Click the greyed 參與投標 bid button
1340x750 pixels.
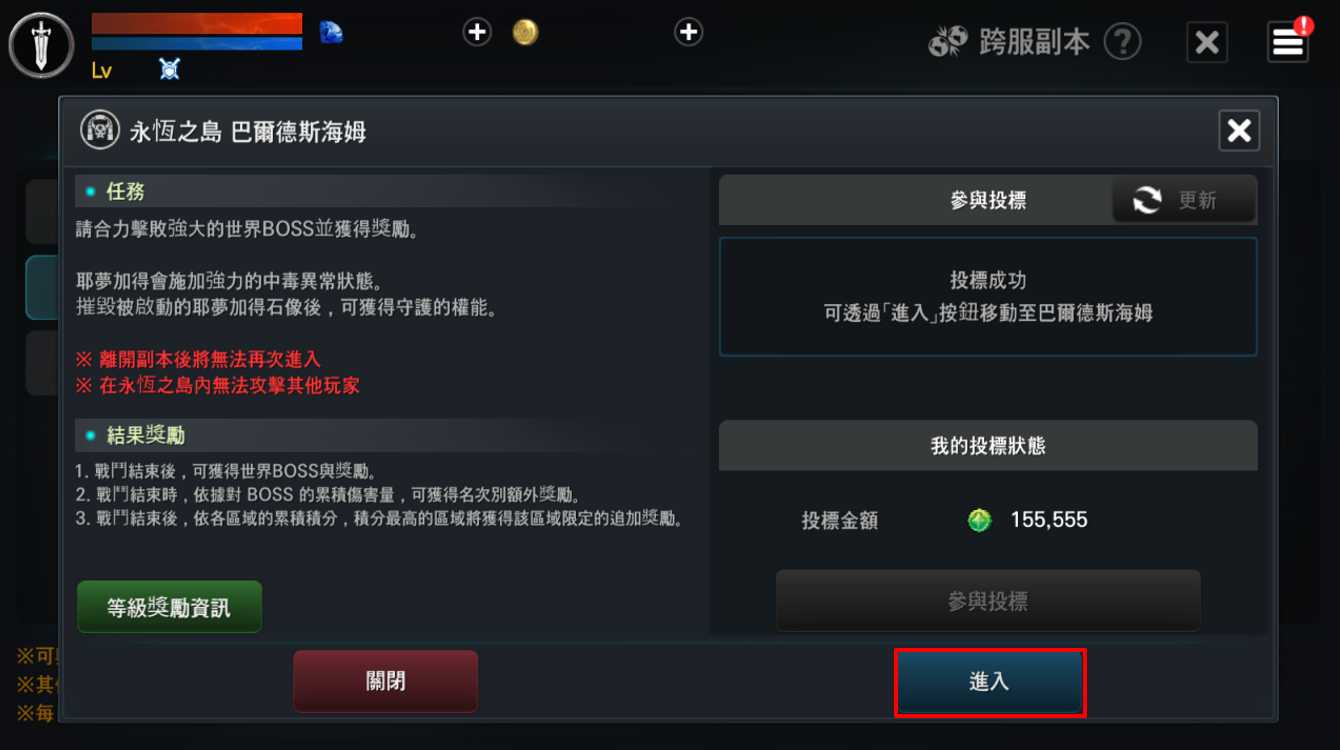click(x=988, y=601)
